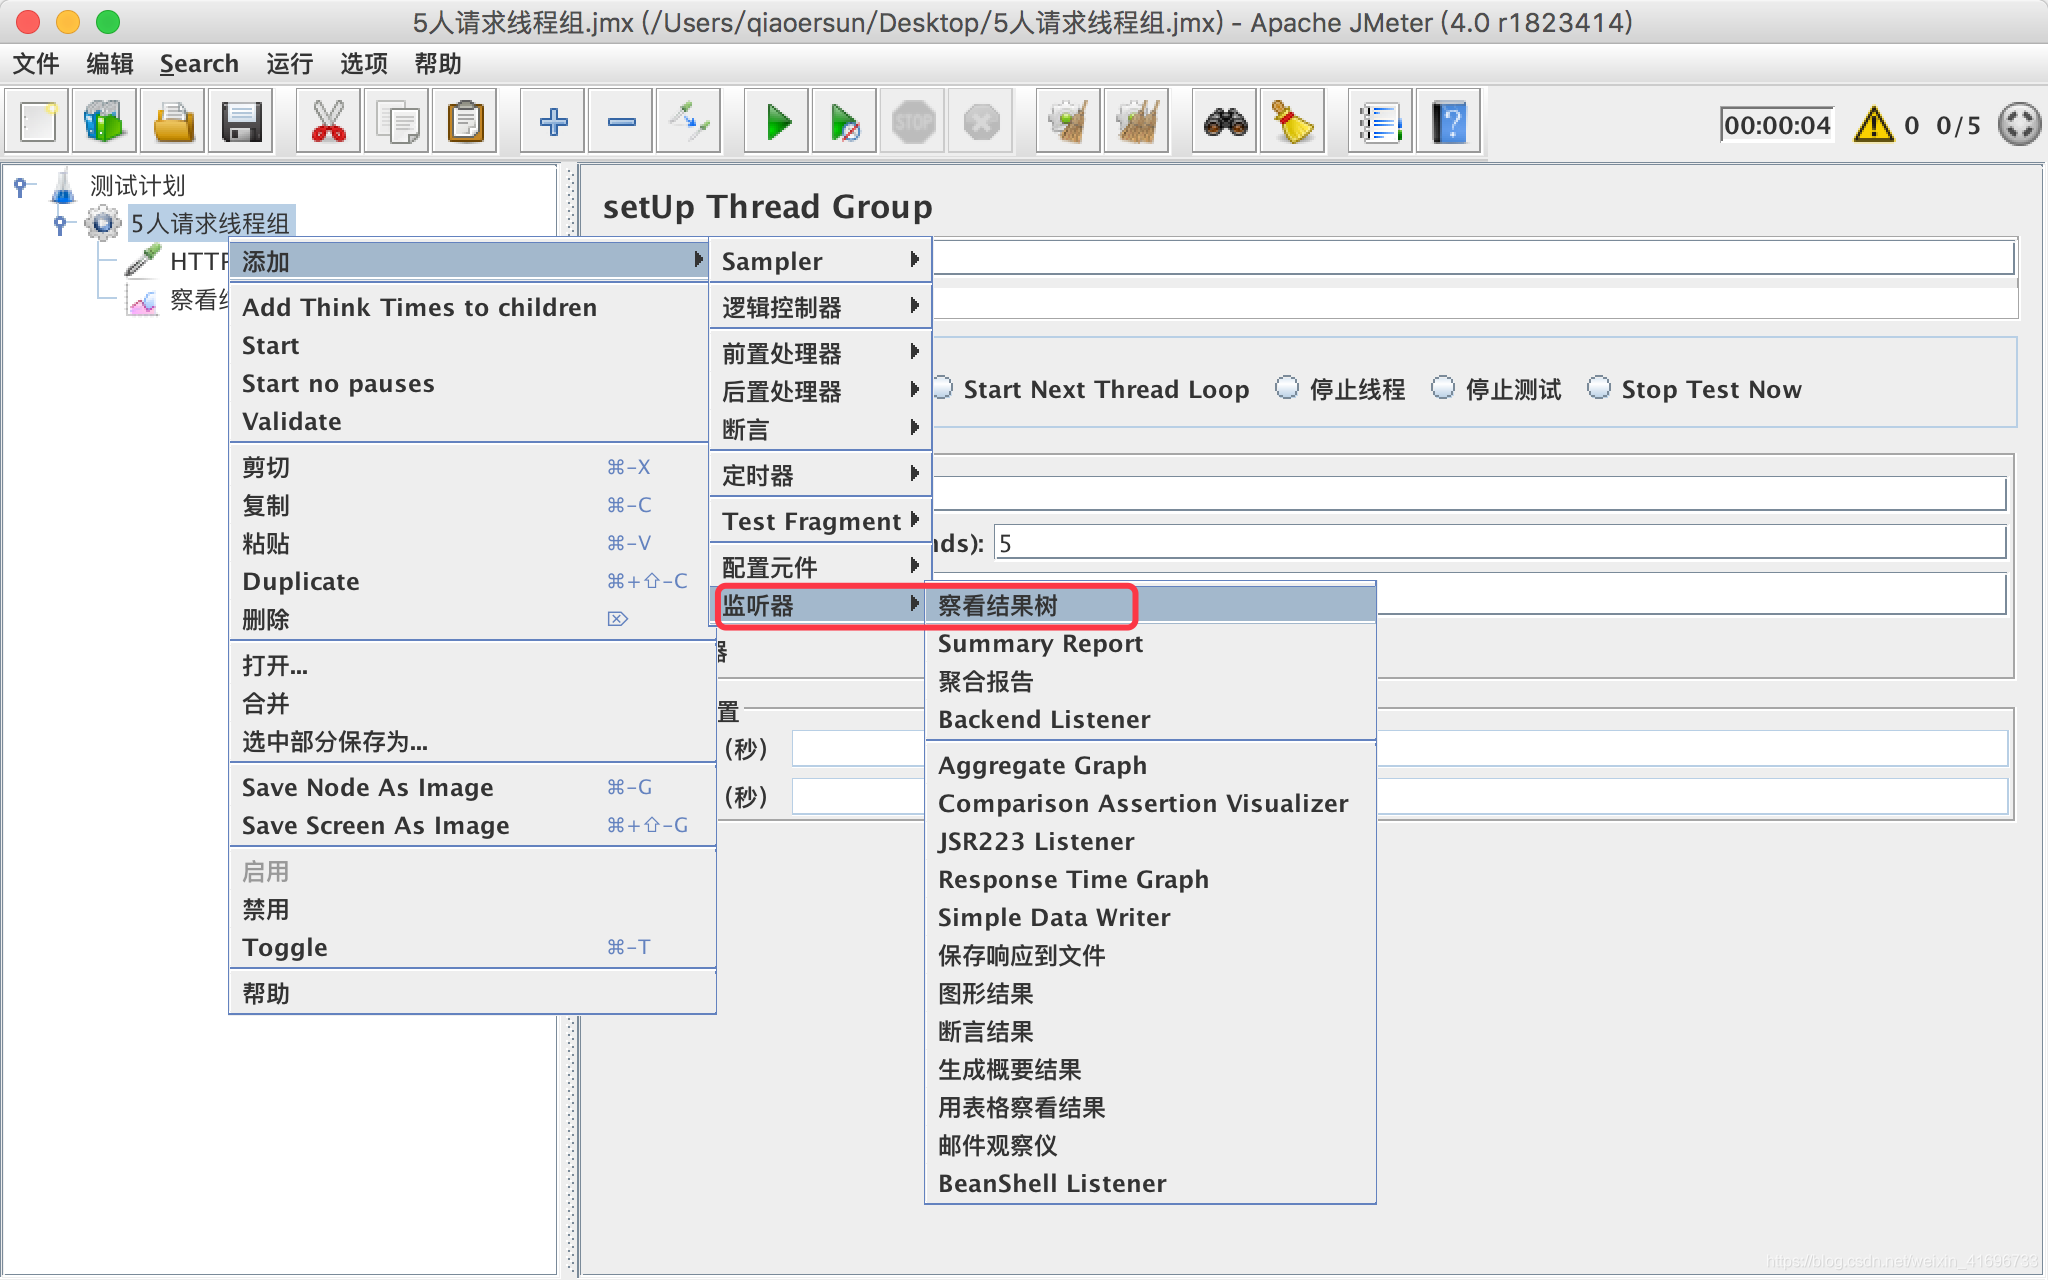Click the Stop icon in toolbar
This screenshot has height=1280, width=2048.
[913, 123]
